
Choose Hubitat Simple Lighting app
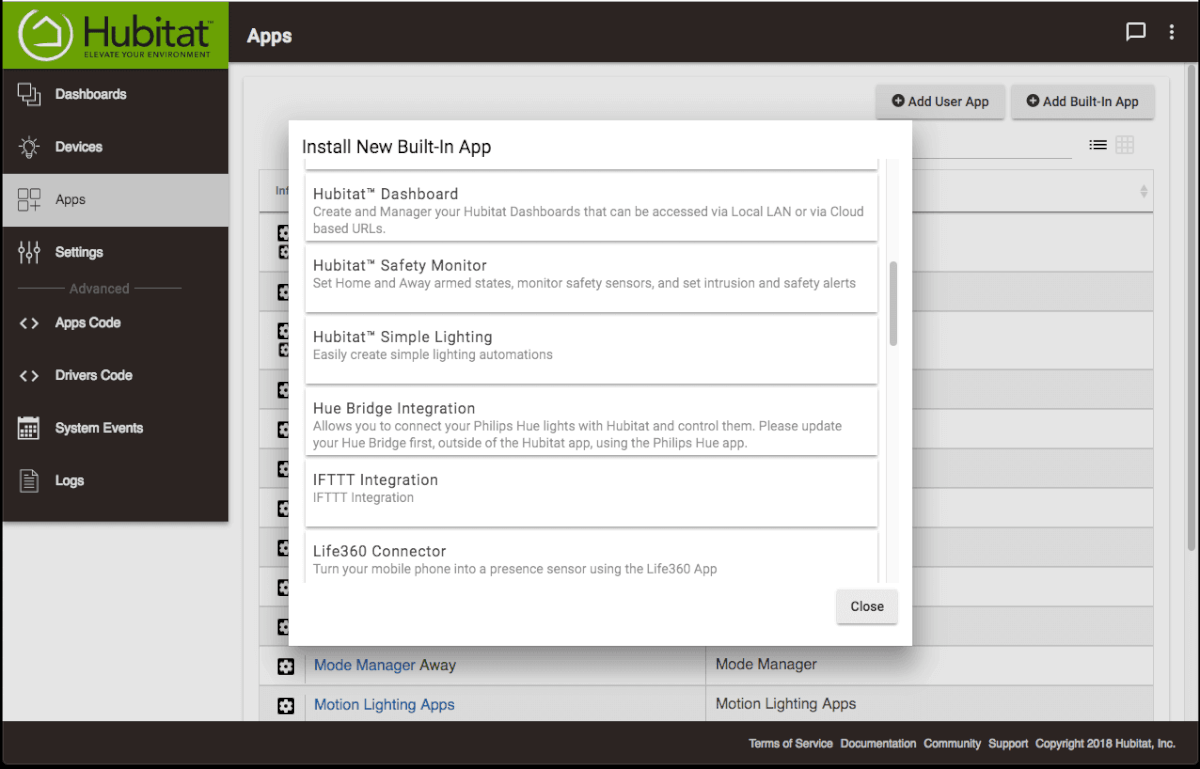pyautogui.click(x=592, y=350)
